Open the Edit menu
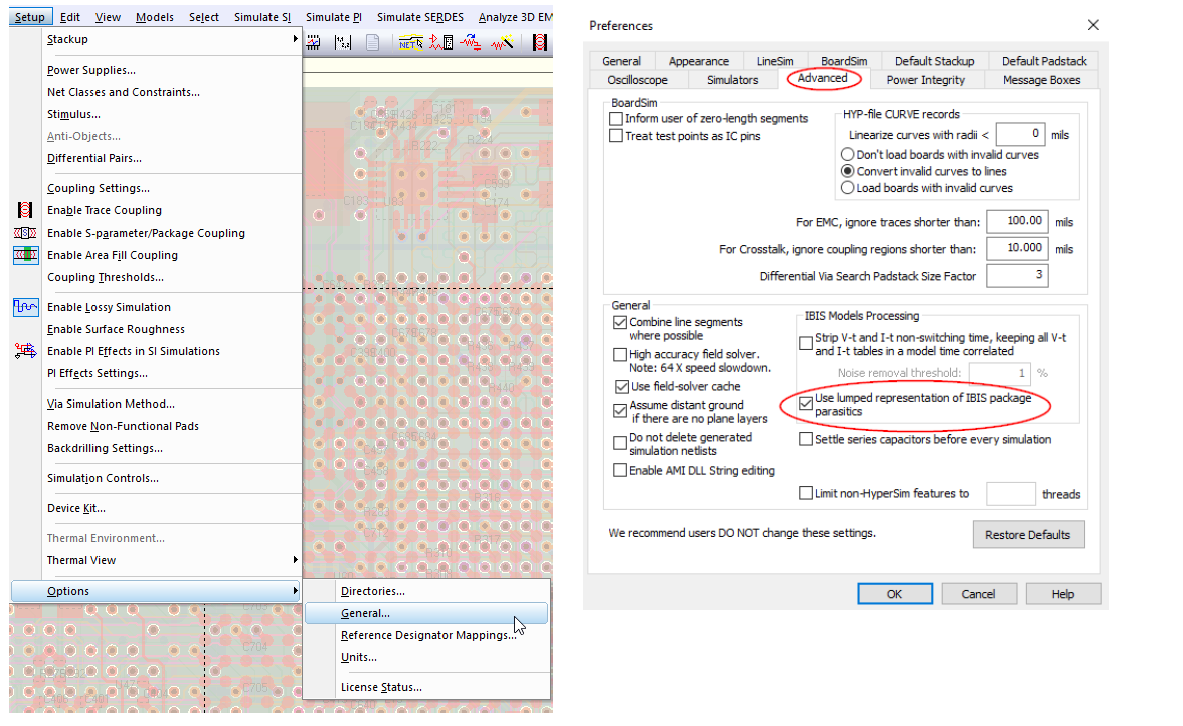Image resolution: width=1183 pixels, height=726 pixels. pyautogui.click(x=70, y=17)
